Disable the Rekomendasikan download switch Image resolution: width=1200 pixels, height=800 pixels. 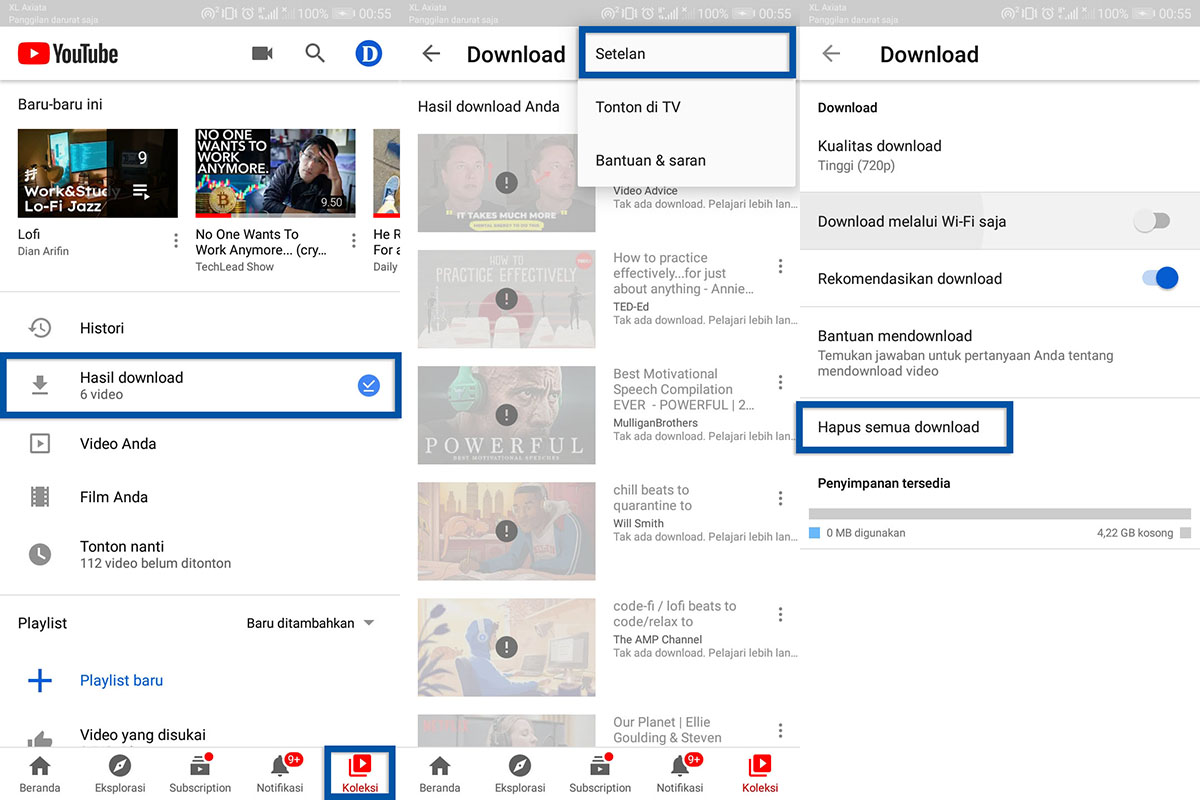tap(1160, 279)
